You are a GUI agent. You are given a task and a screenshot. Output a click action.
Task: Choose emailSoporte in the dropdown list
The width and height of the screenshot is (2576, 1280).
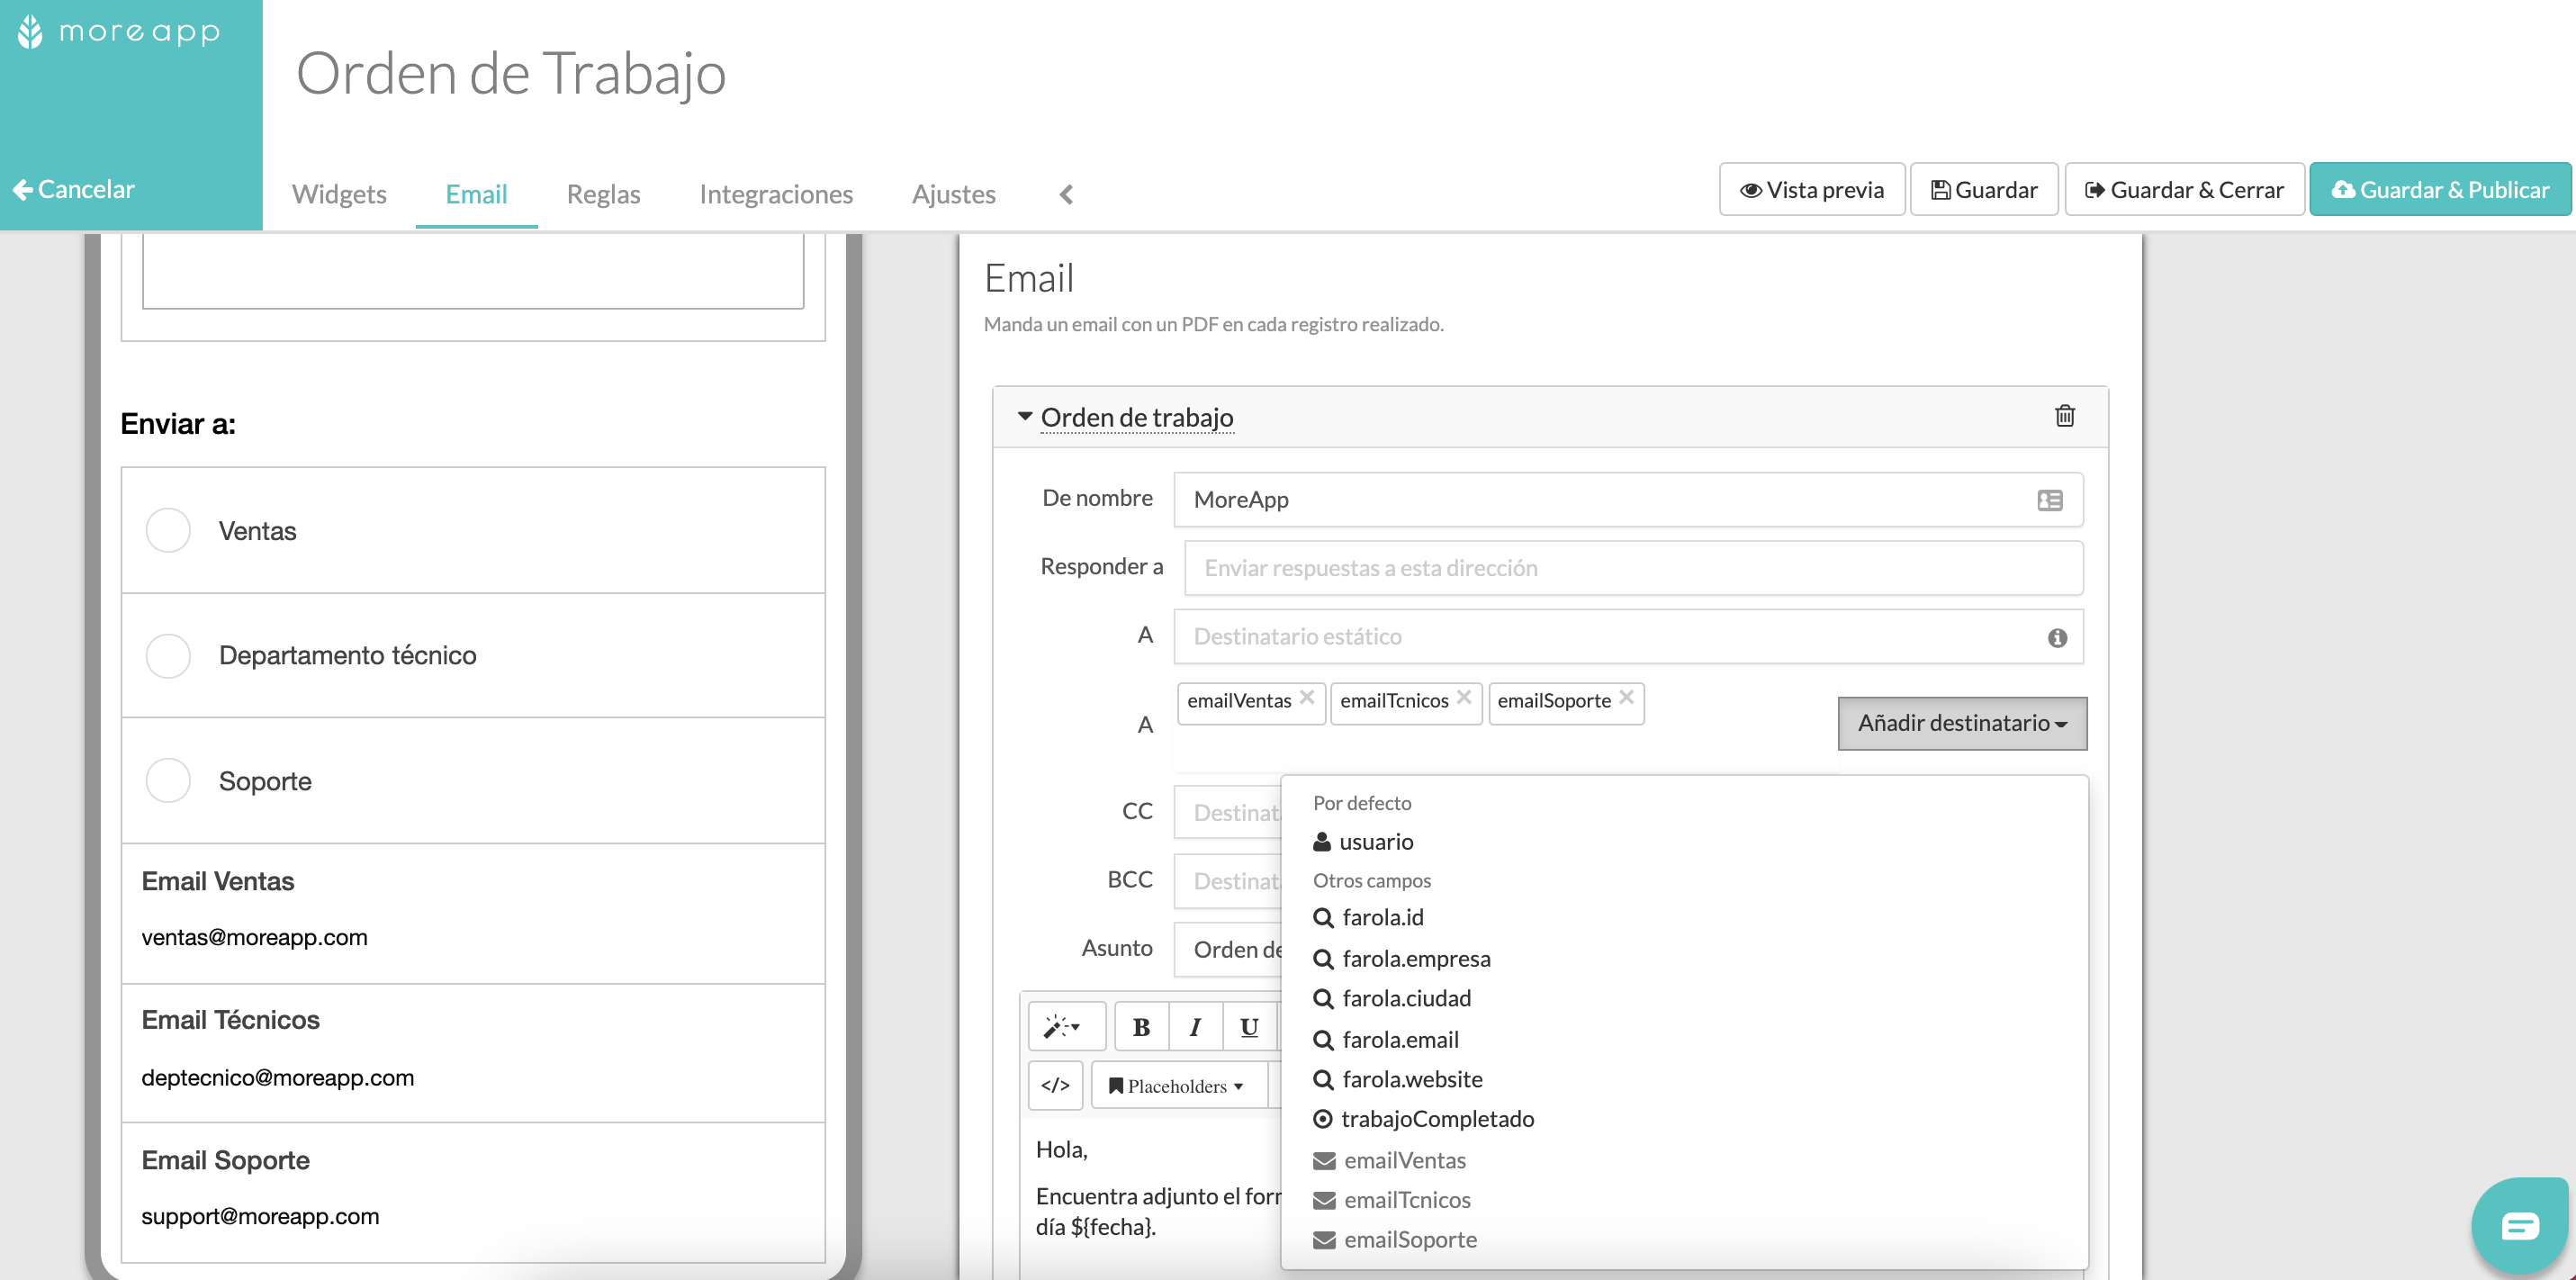click(x=1683, y=1240)
